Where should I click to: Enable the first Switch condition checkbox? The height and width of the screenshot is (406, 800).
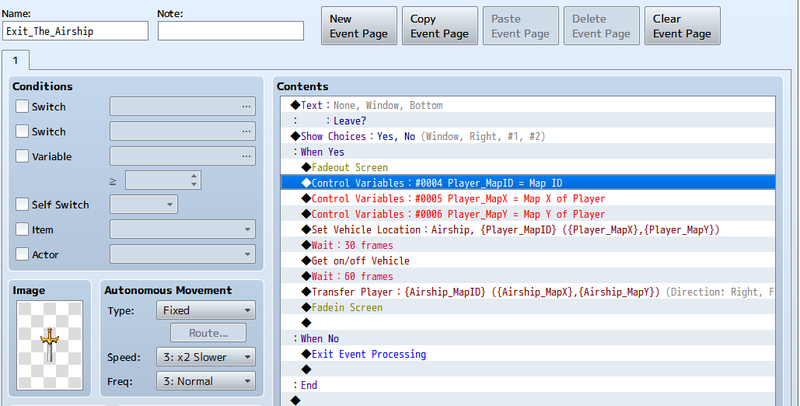click(x=23, y=107)
